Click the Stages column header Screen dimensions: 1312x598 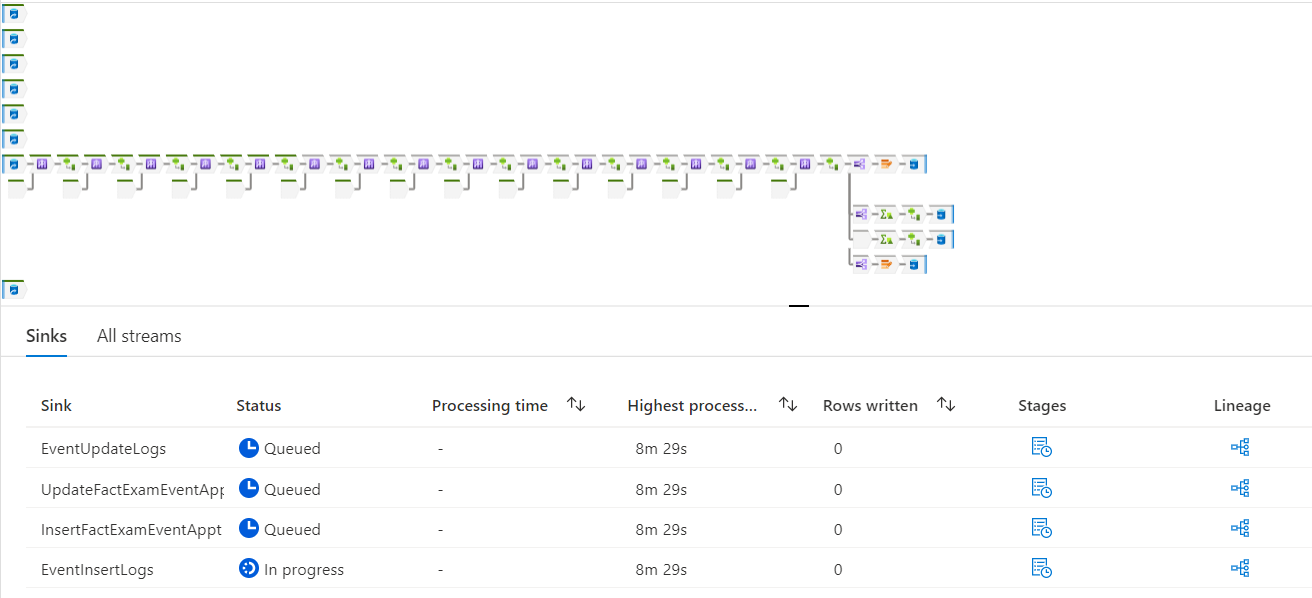tap(1042, 406)
